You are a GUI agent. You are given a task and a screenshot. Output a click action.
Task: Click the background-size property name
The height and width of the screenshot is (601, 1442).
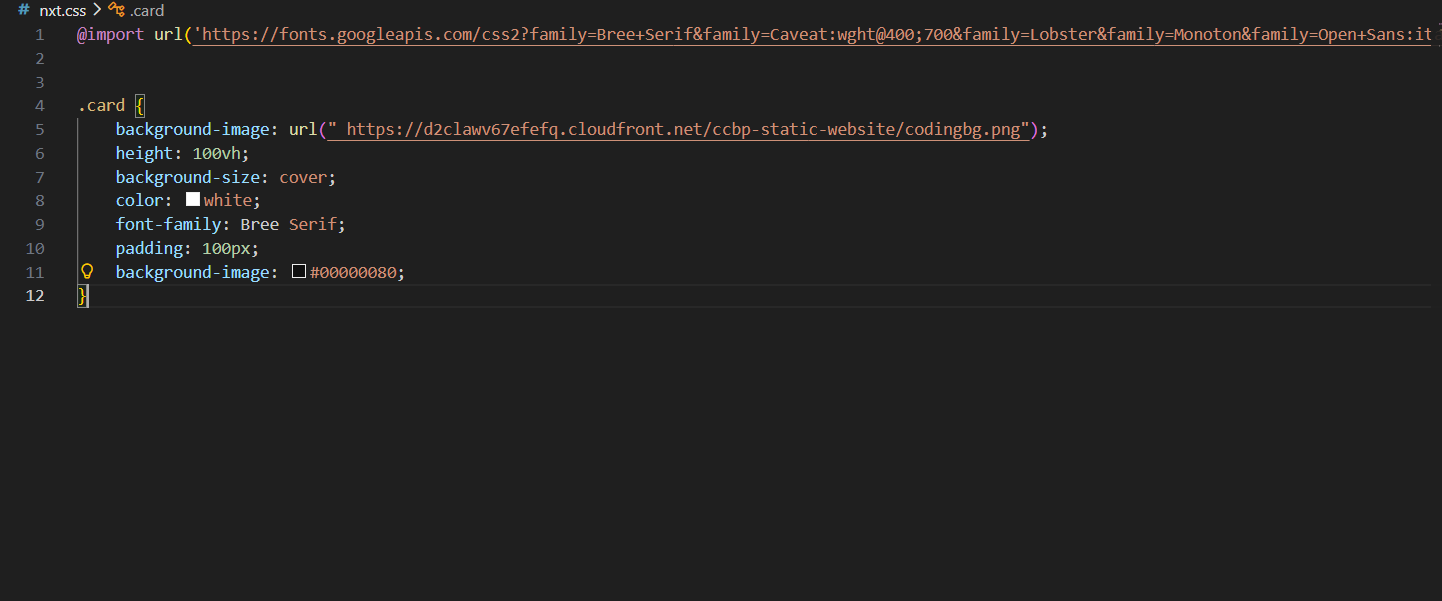188,177
